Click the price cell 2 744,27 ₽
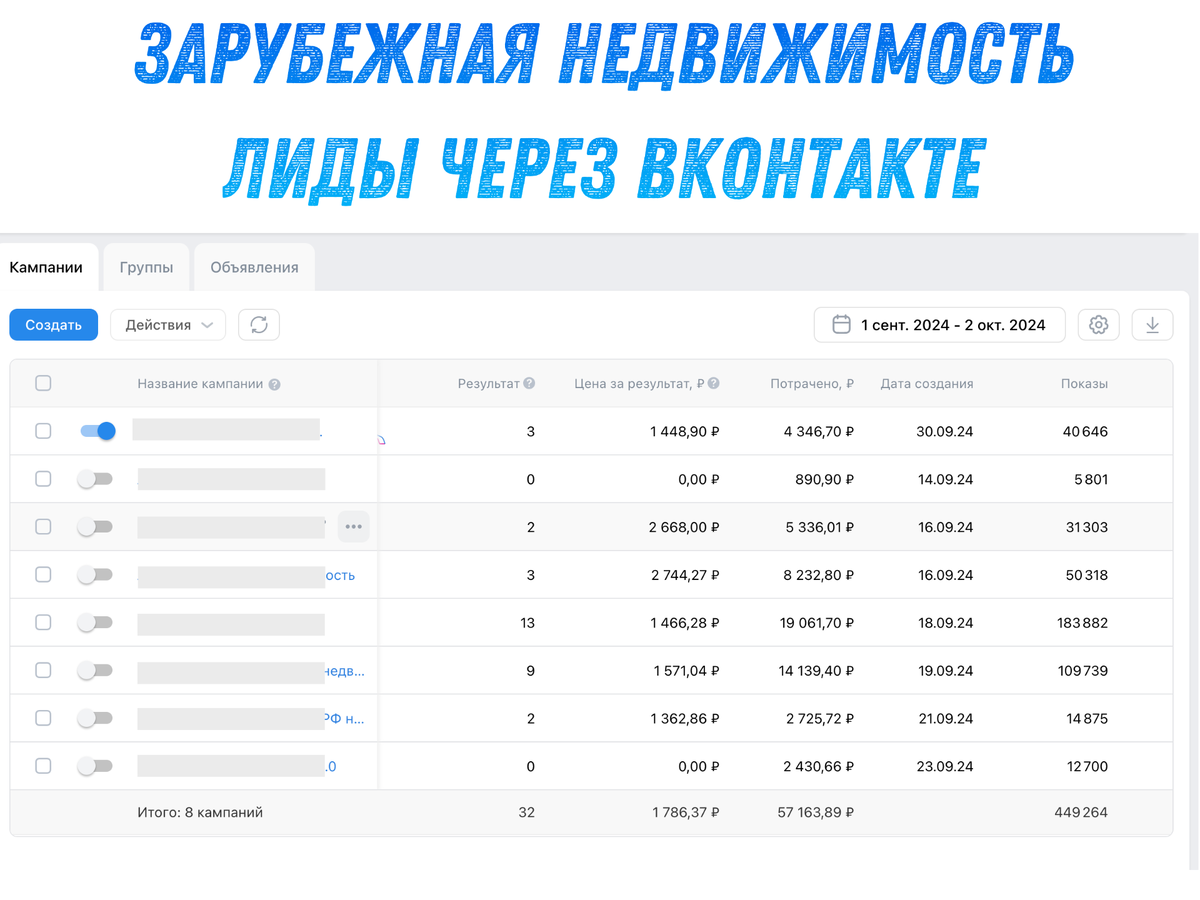This screenshot has height=900, width=1200. [x=685, y=575]
